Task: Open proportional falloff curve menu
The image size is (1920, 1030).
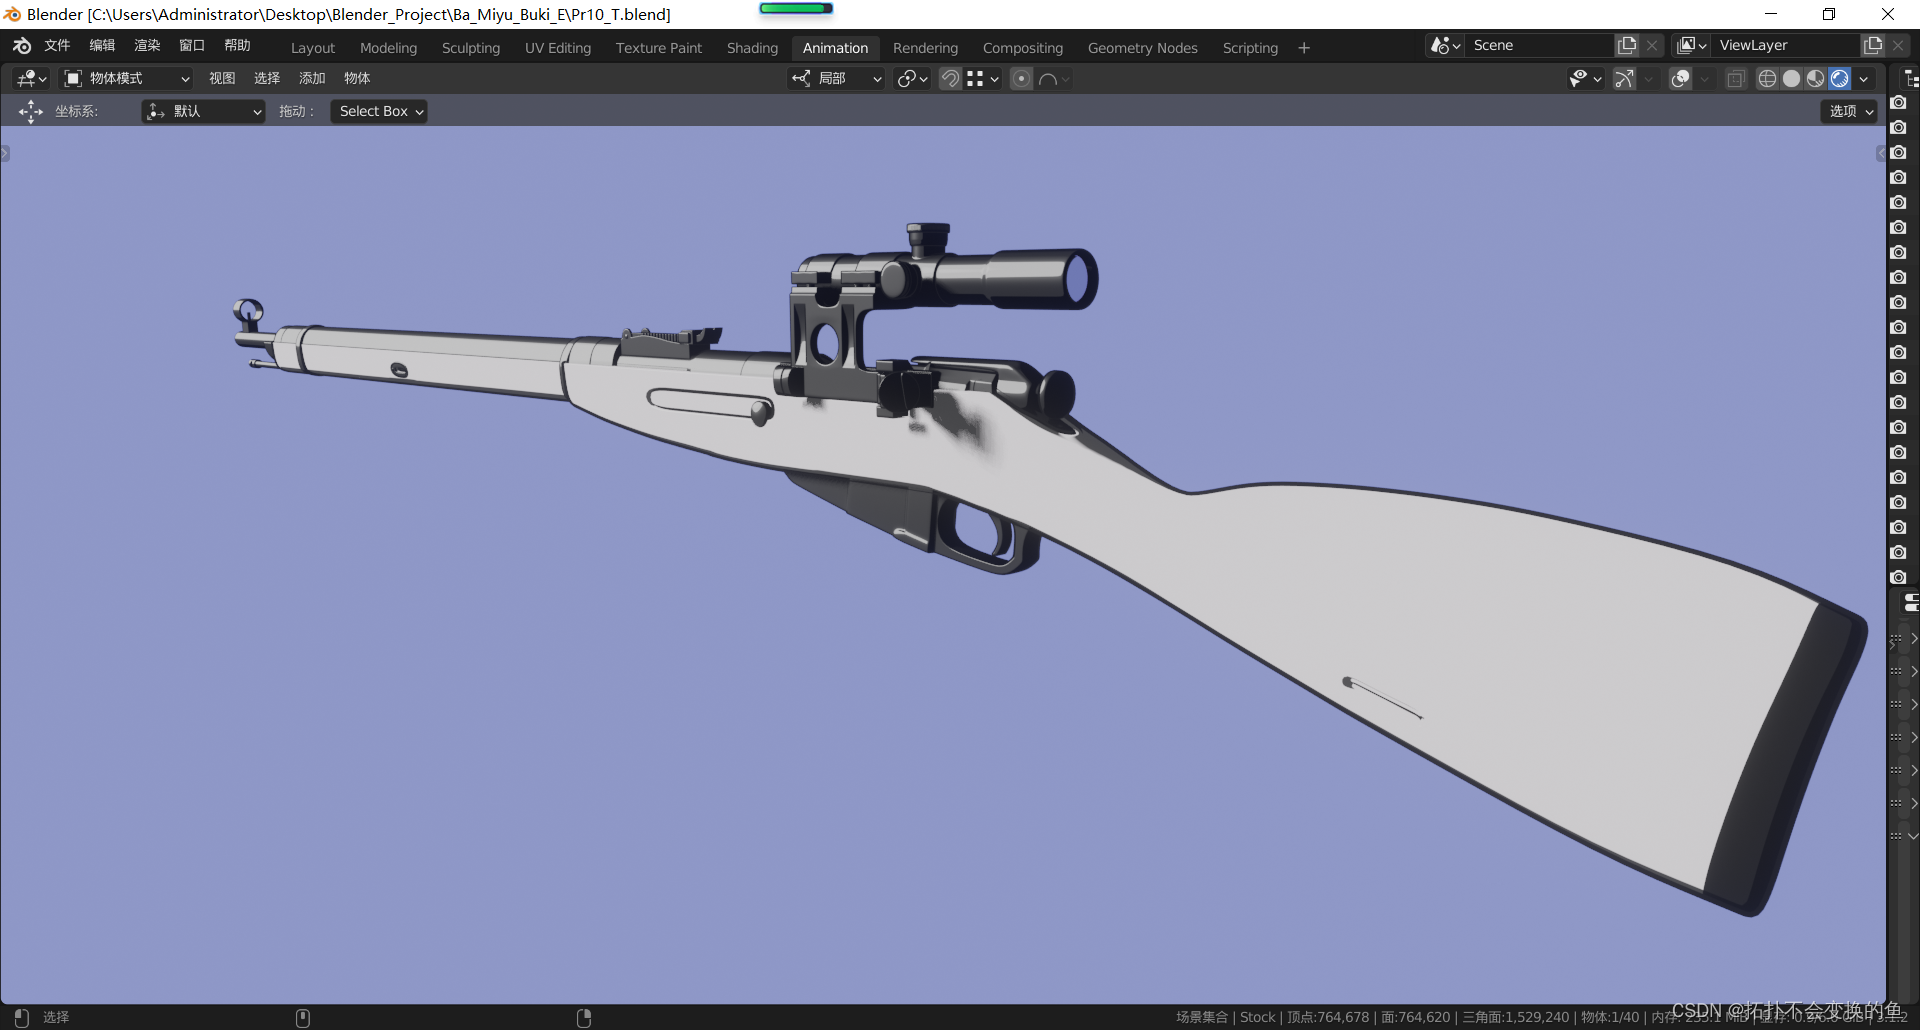Action: 1054,78
